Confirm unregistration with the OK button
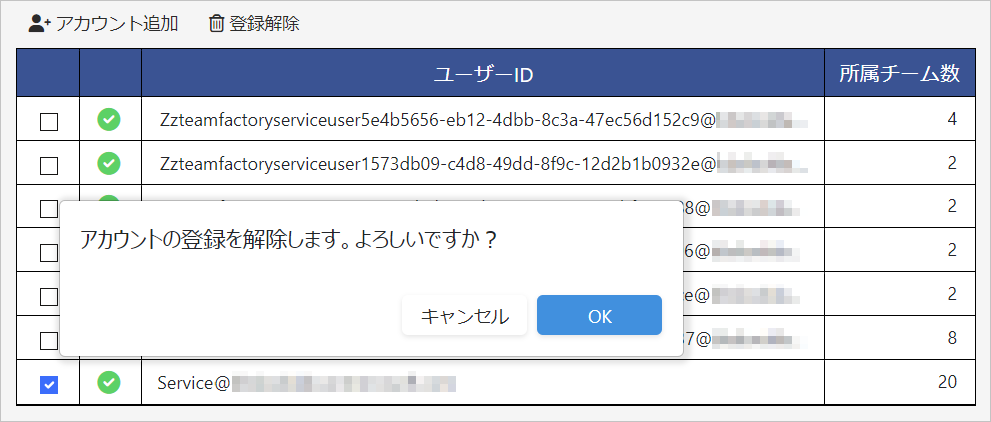 pos(599,316)
